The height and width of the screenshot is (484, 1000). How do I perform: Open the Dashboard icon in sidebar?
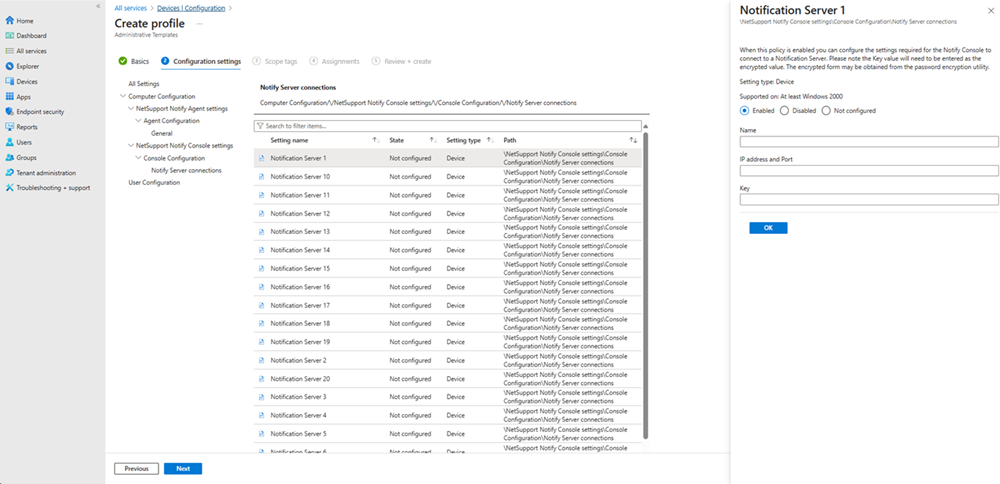coord(9,36)
